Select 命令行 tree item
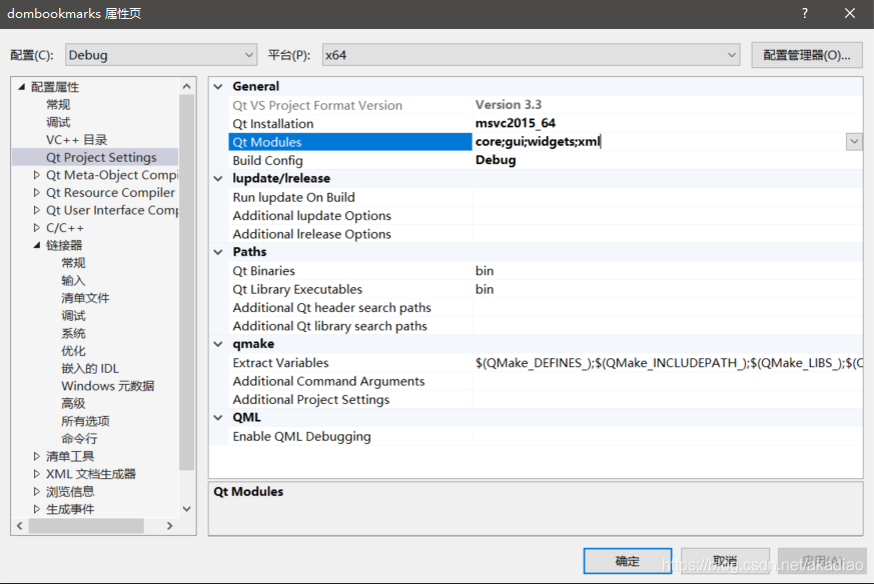The image size is (874, 584). (79, 439)
